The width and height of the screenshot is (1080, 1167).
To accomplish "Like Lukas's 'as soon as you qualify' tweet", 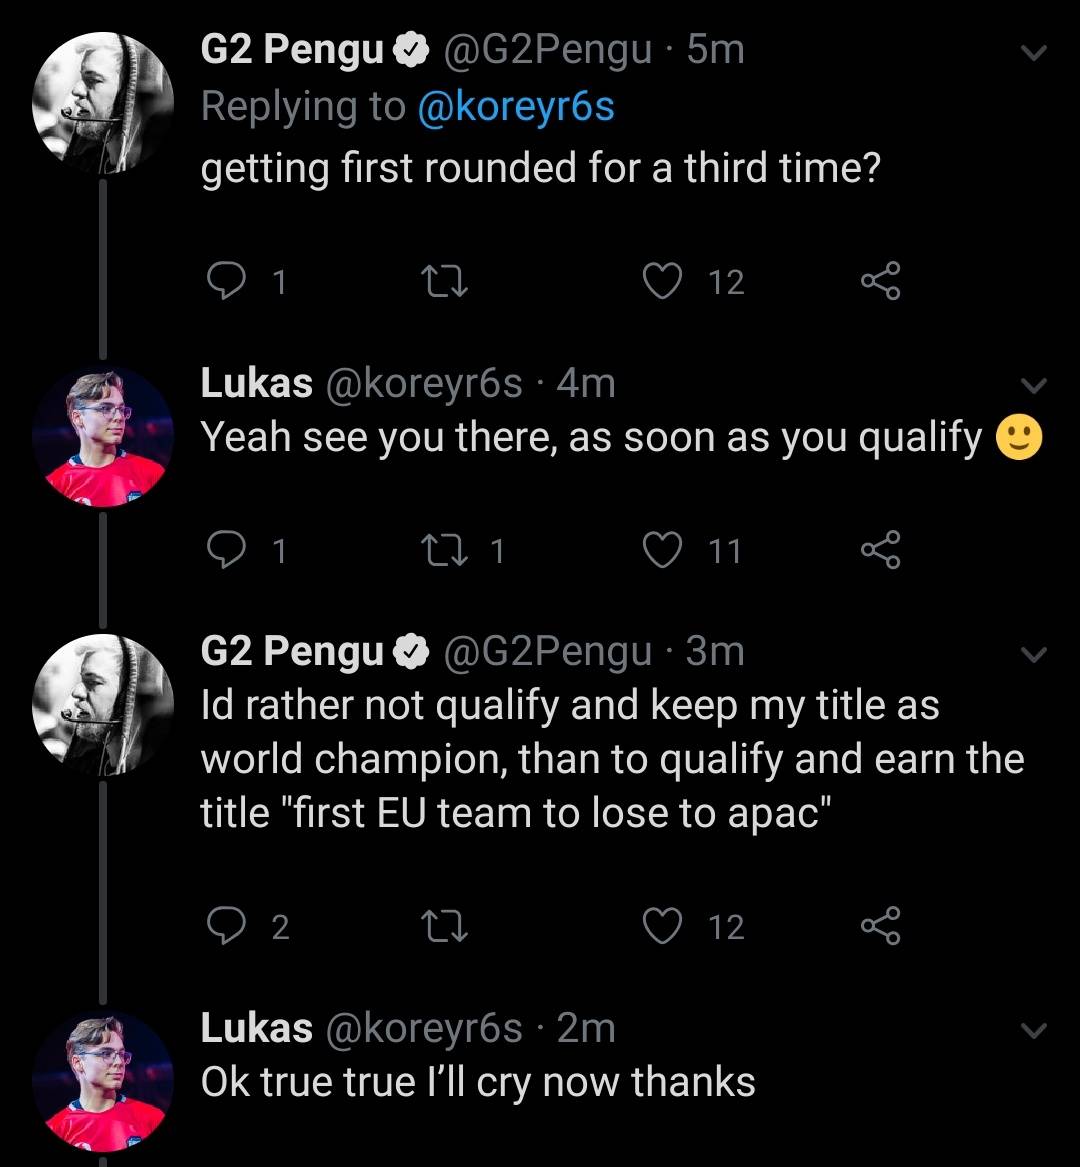I will click(x=661, y=550).
